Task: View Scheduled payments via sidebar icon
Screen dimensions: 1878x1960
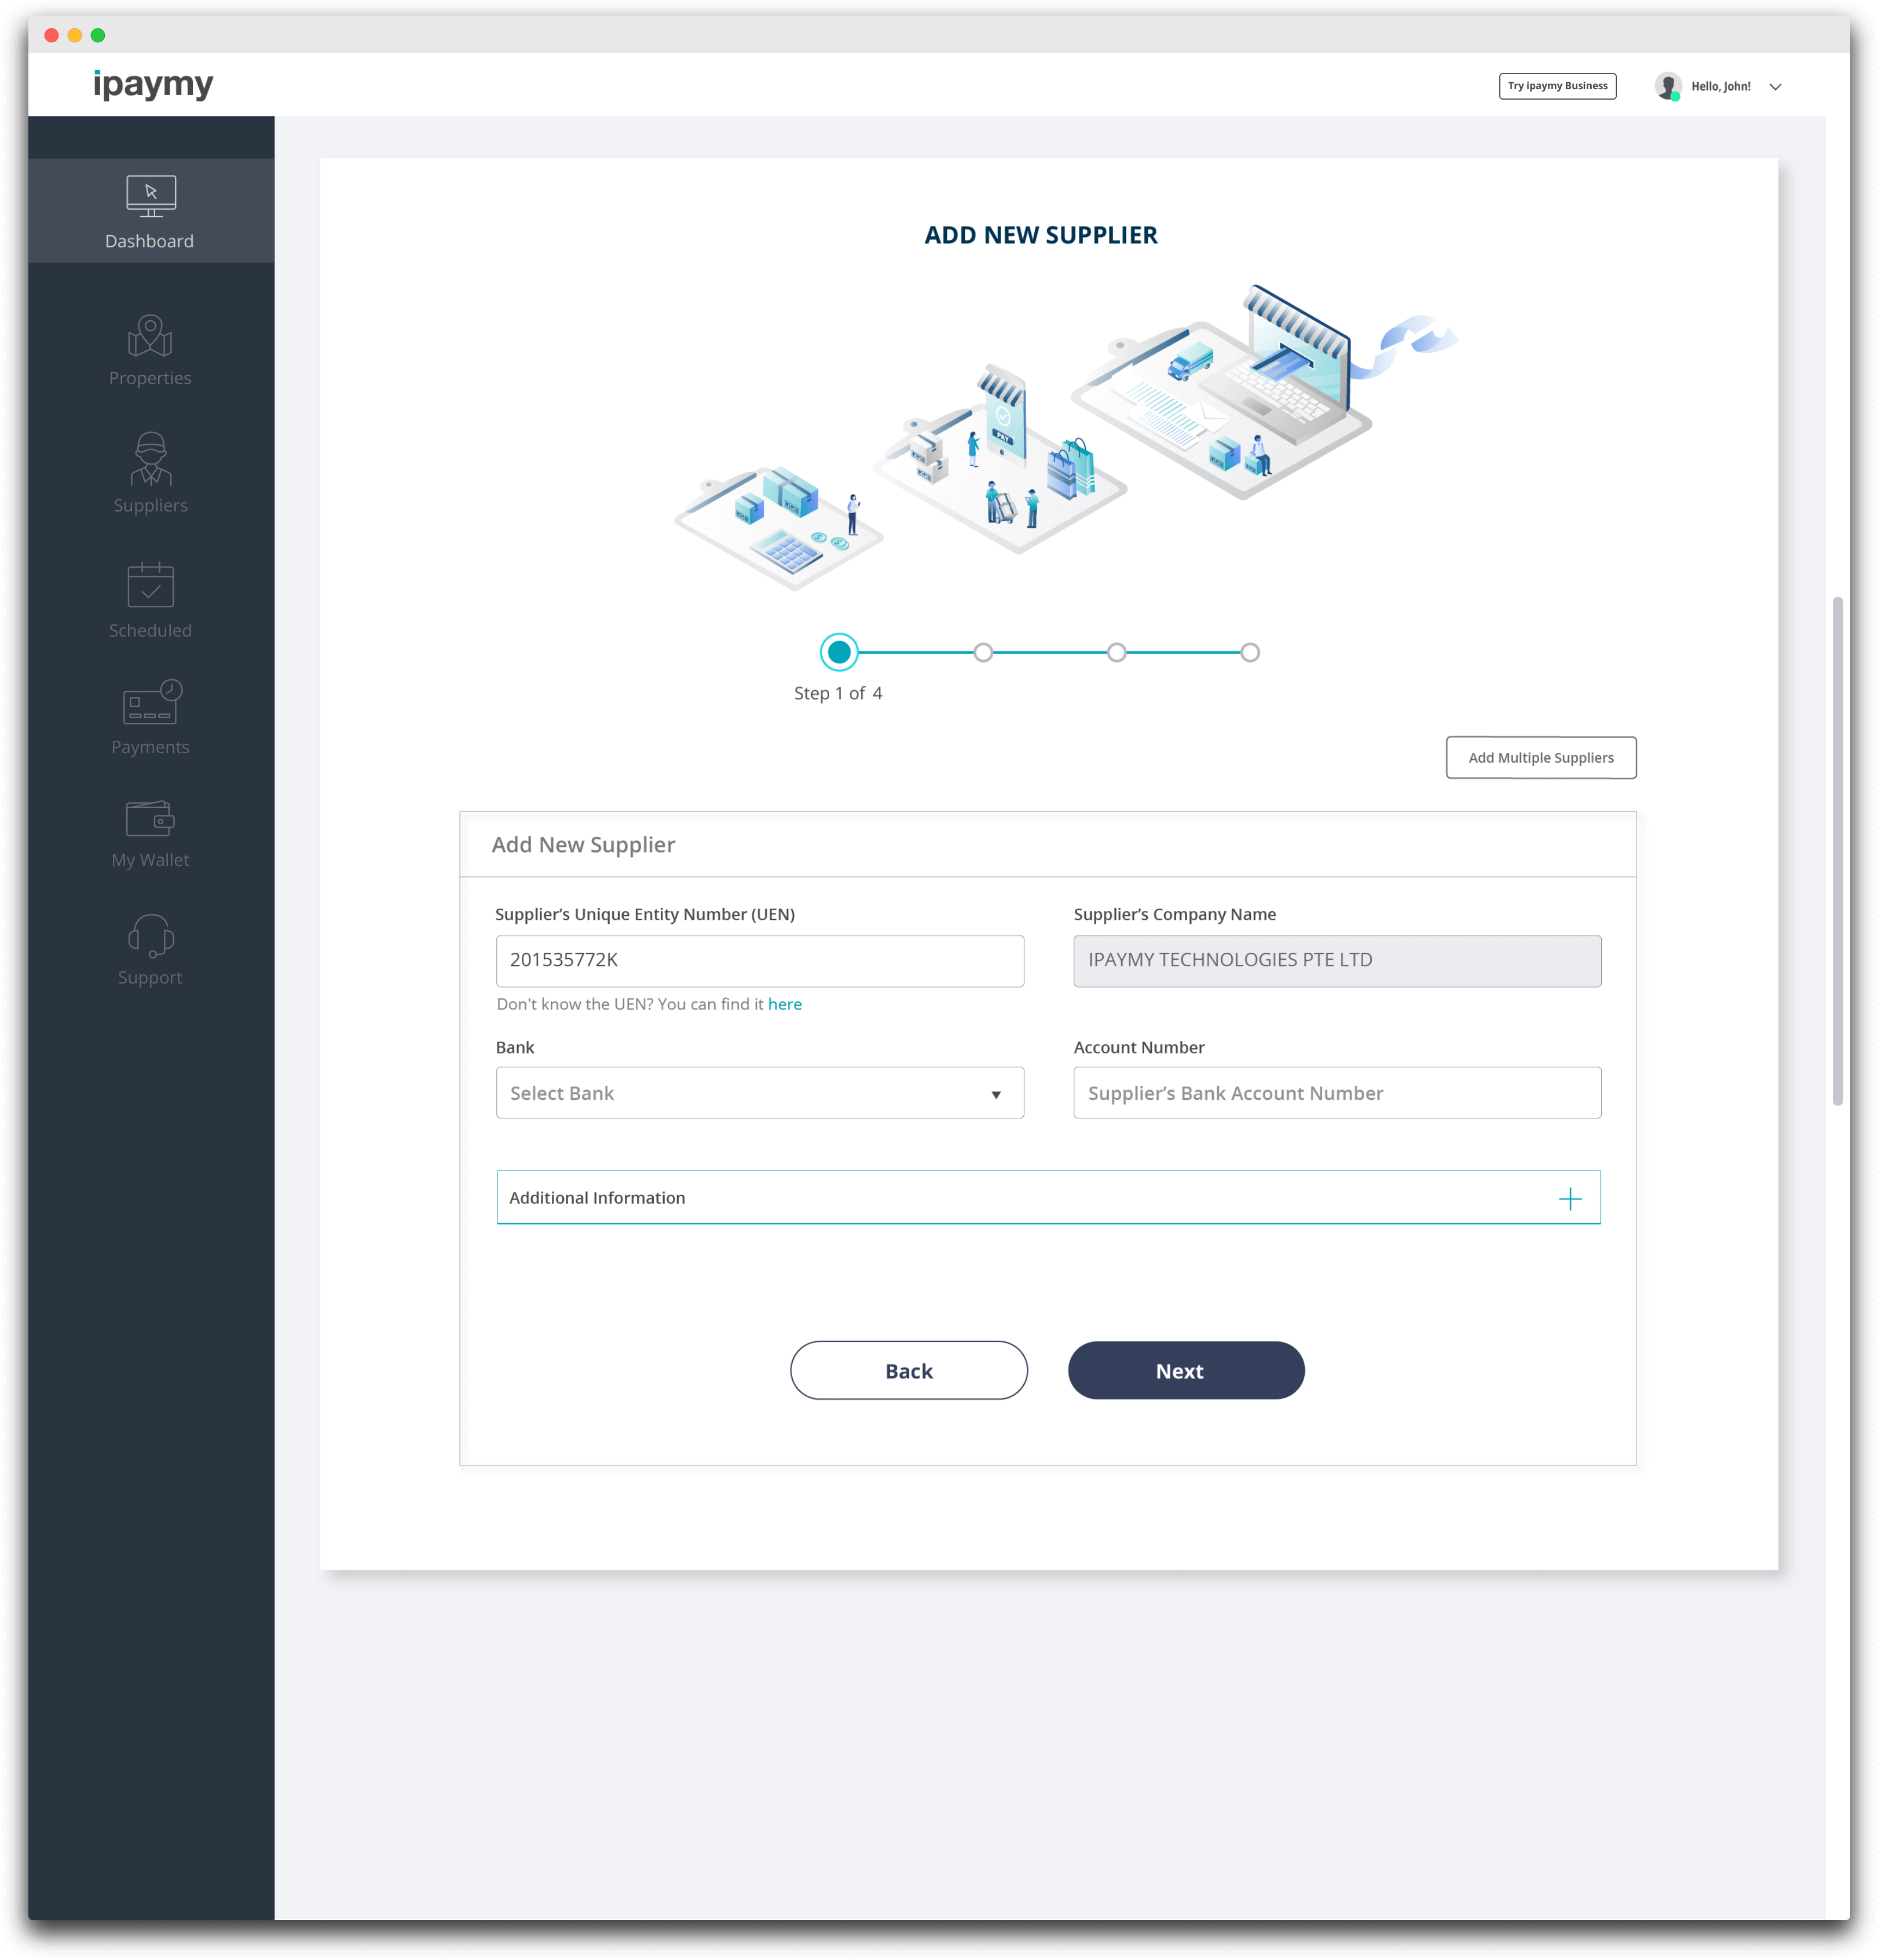Action: click(x=150, y=600)
